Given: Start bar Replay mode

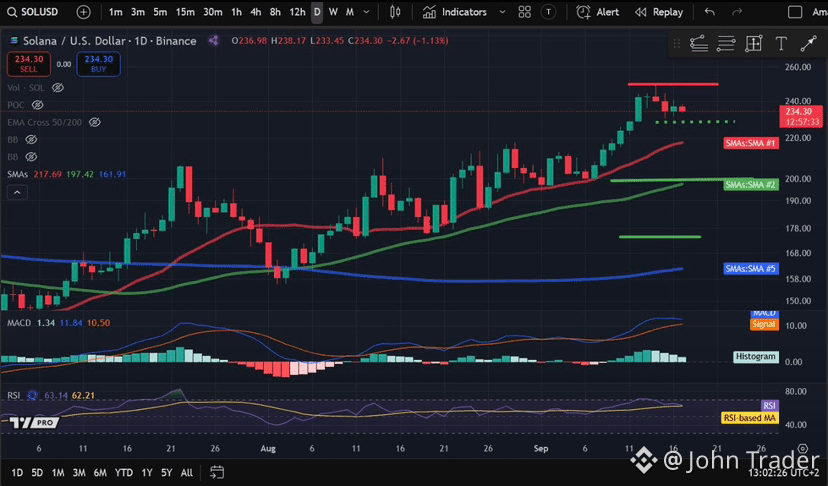Looking at the screenshot, I should point(659,12).
